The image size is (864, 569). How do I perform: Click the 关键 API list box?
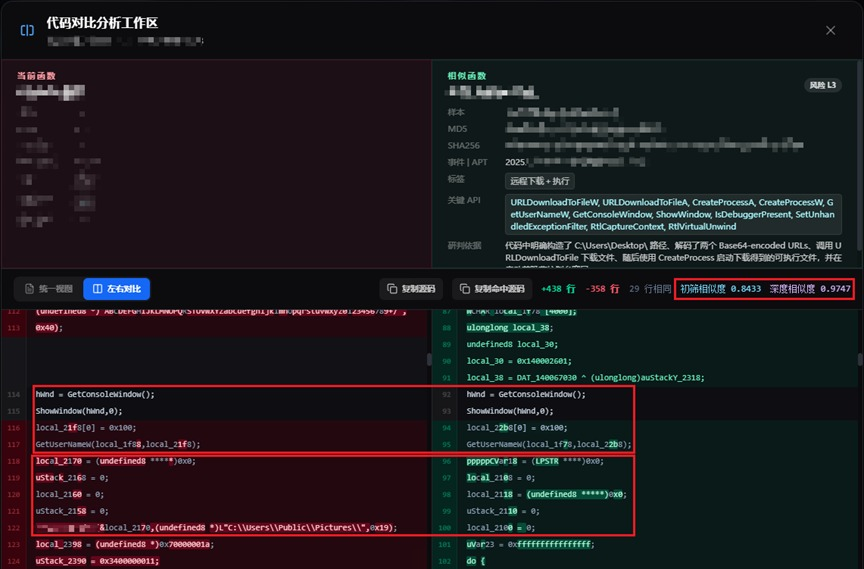pyautogui.click(x=673, y=214)
